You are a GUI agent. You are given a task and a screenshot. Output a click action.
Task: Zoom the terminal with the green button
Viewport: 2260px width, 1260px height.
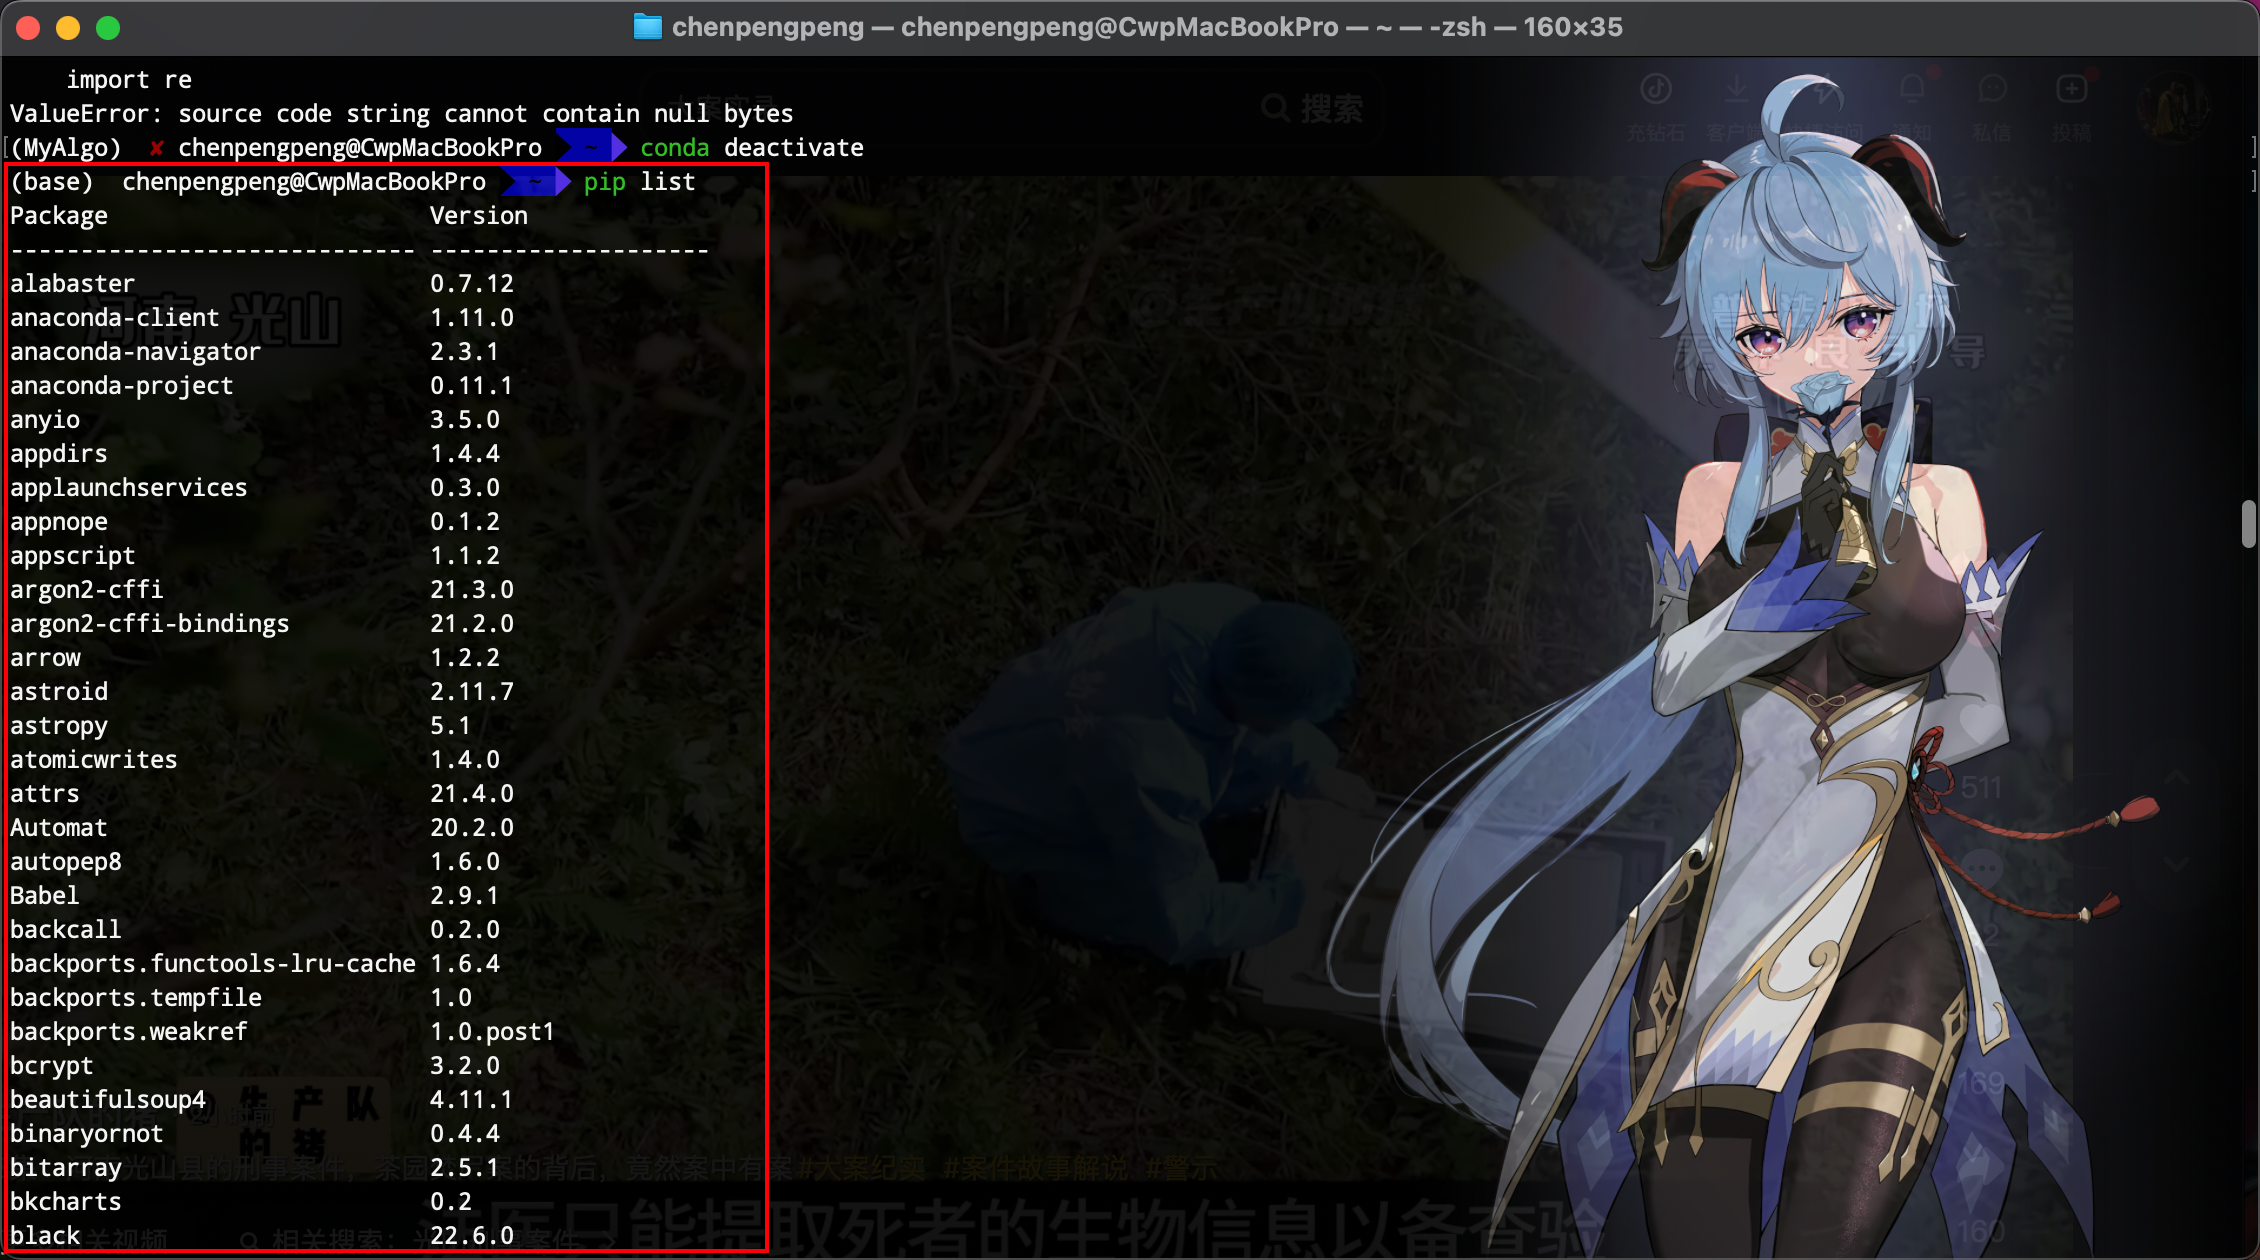108,28
